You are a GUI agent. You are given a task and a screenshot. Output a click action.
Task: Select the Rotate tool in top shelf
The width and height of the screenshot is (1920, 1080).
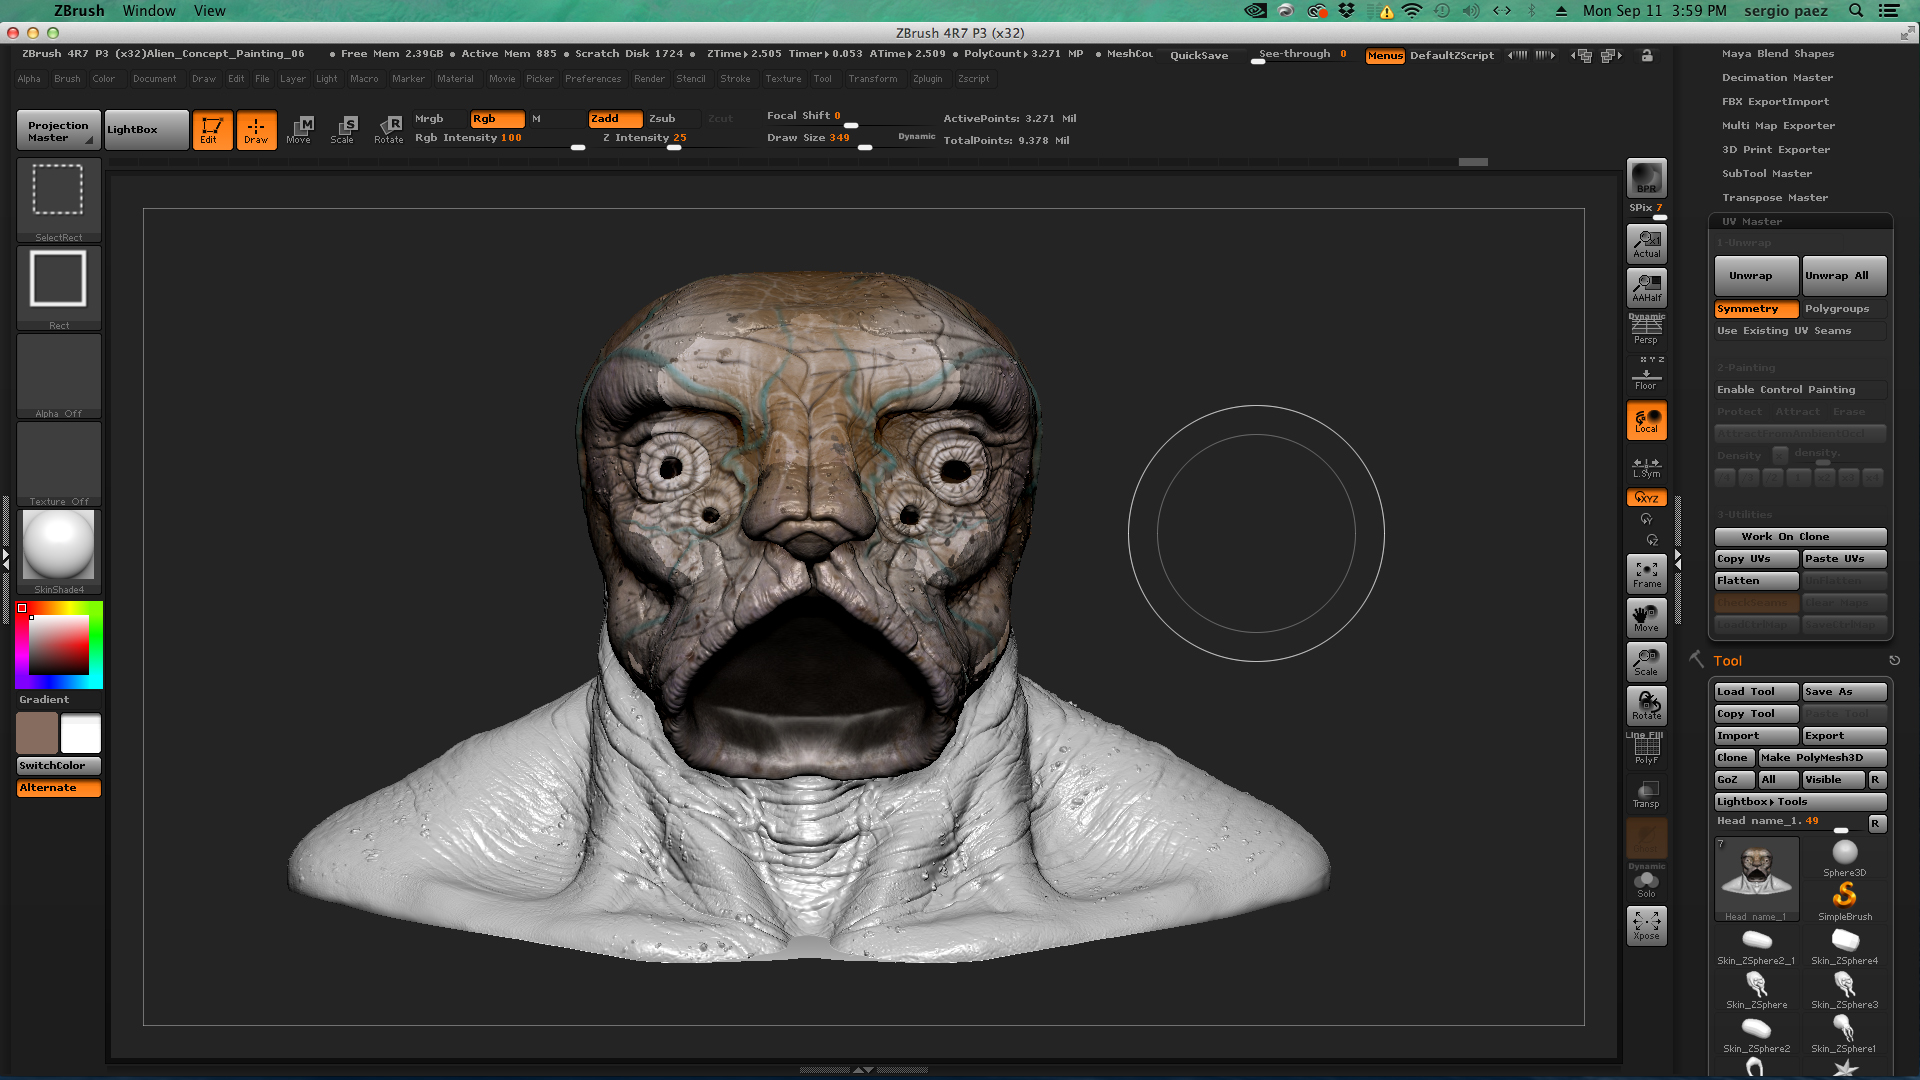click(389, 130)
